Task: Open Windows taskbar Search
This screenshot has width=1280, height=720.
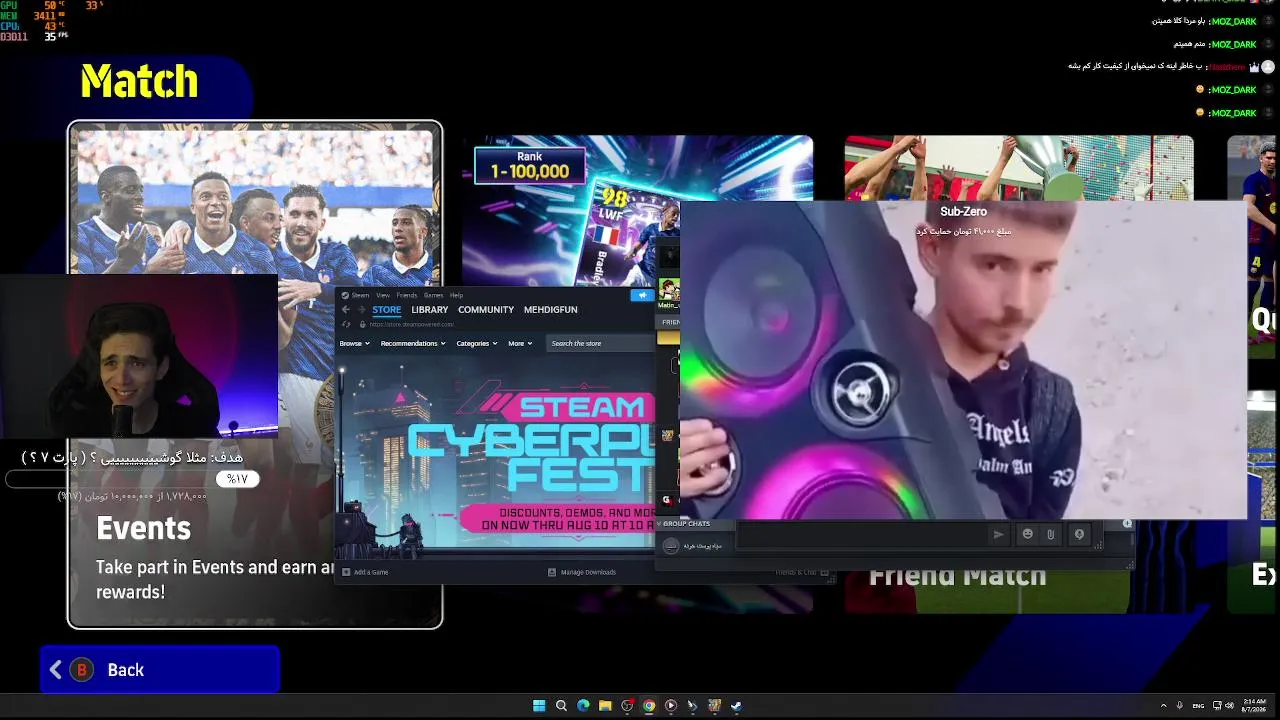Action: click(561, 706)
